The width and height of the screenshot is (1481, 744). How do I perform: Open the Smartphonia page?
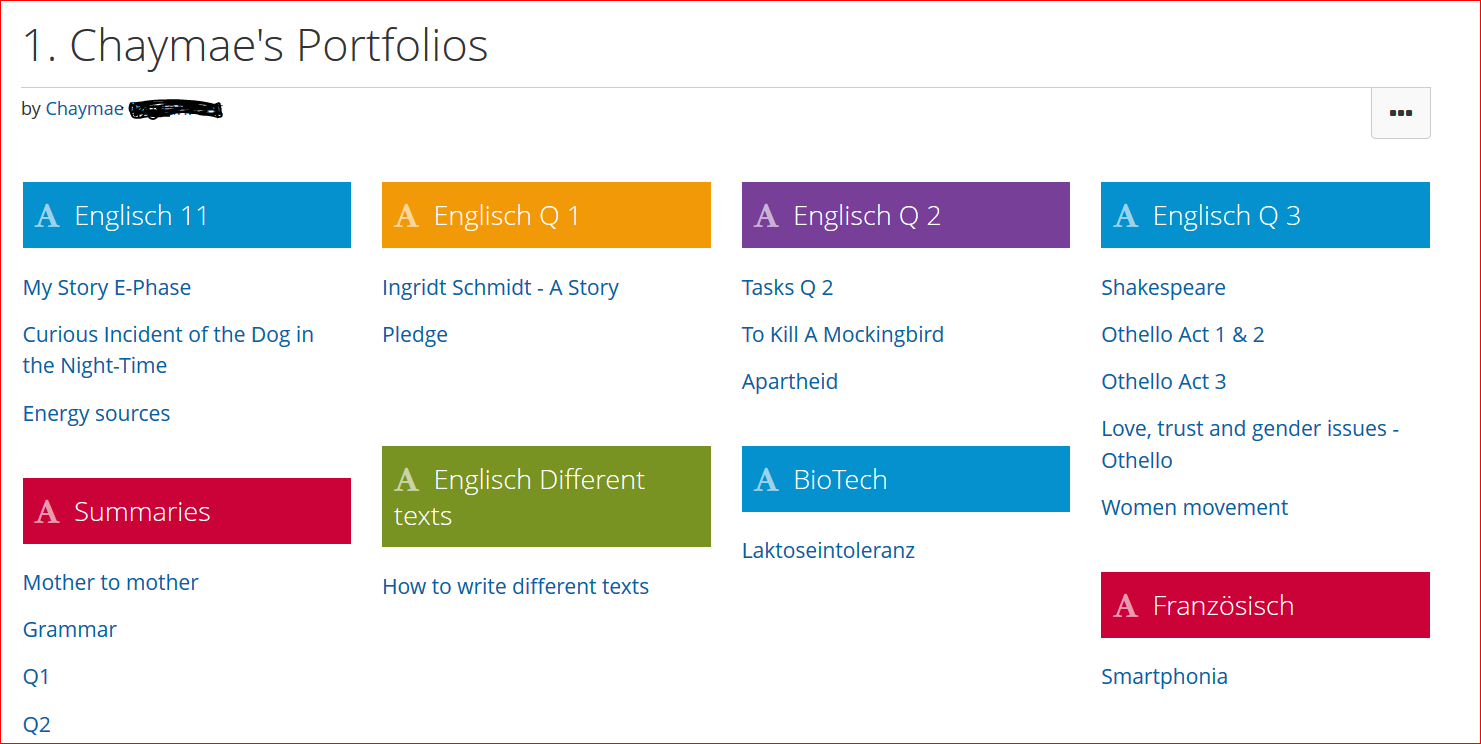coord(1164,677)
